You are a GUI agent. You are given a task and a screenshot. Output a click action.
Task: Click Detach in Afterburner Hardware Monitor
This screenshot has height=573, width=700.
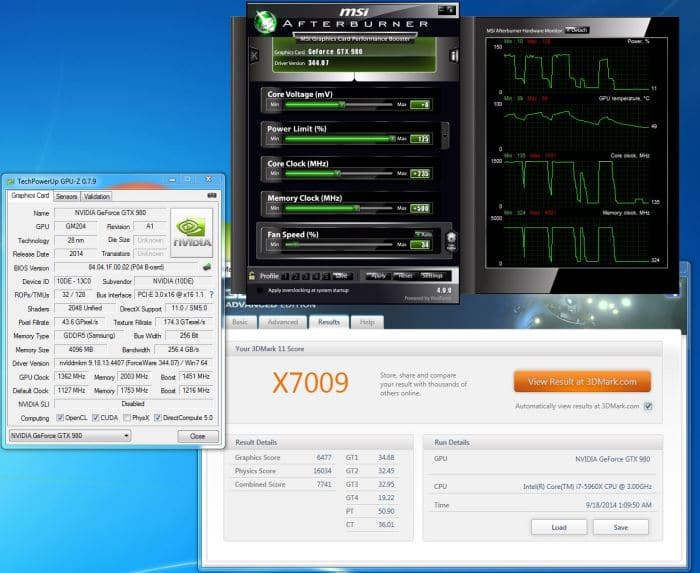tap(578, 30)
